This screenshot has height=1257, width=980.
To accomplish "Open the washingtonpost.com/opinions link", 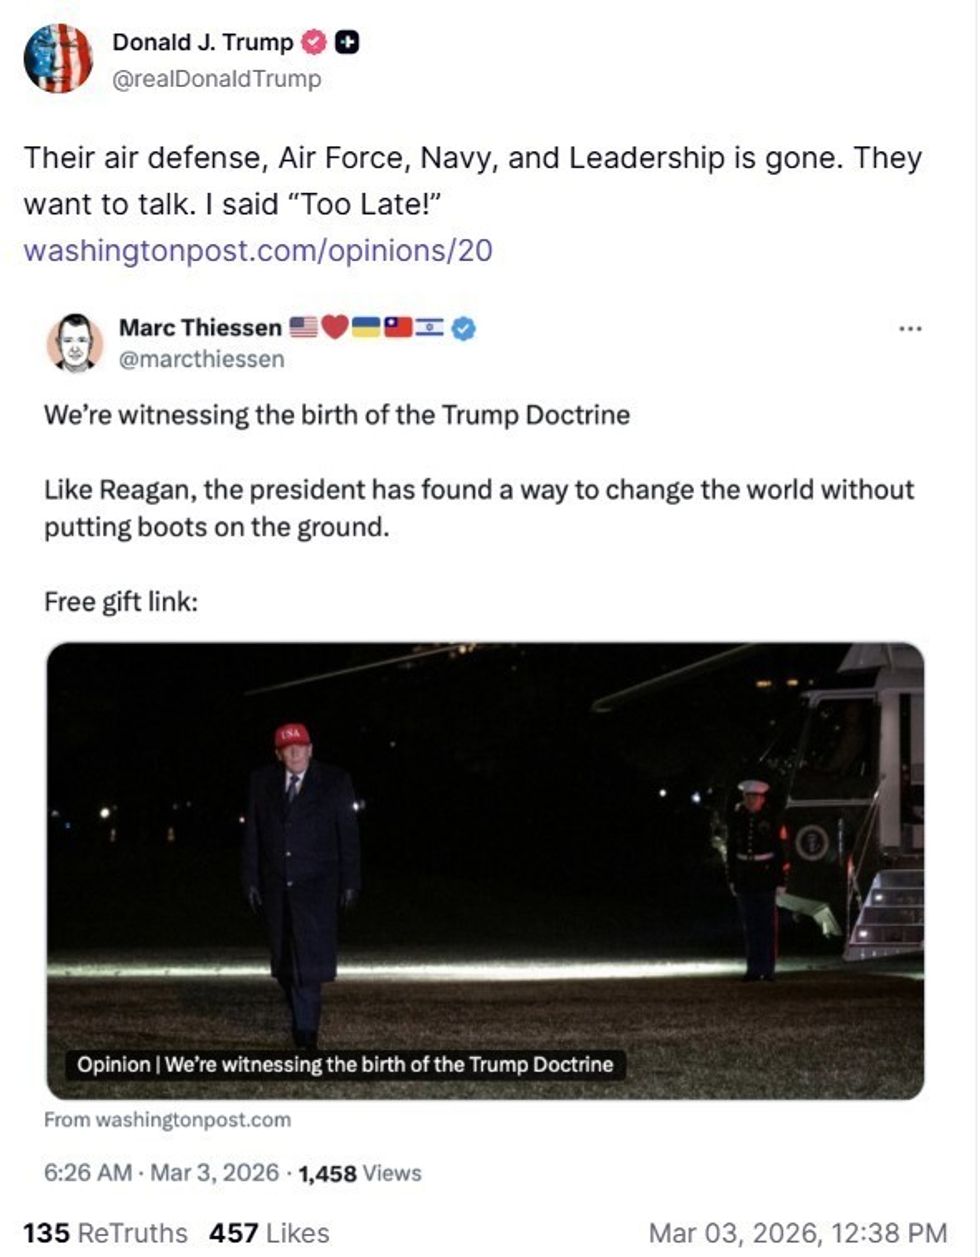I will tap(258, 250).
